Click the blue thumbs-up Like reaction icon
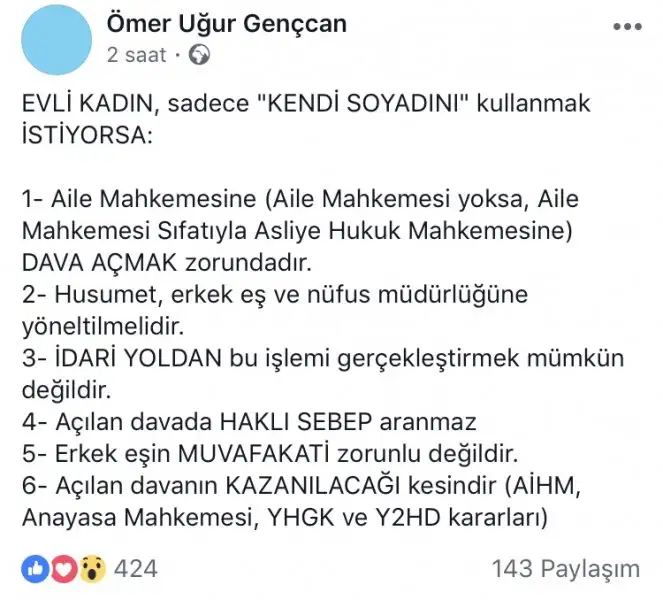The image size is (663, 600). click(36, 569)
